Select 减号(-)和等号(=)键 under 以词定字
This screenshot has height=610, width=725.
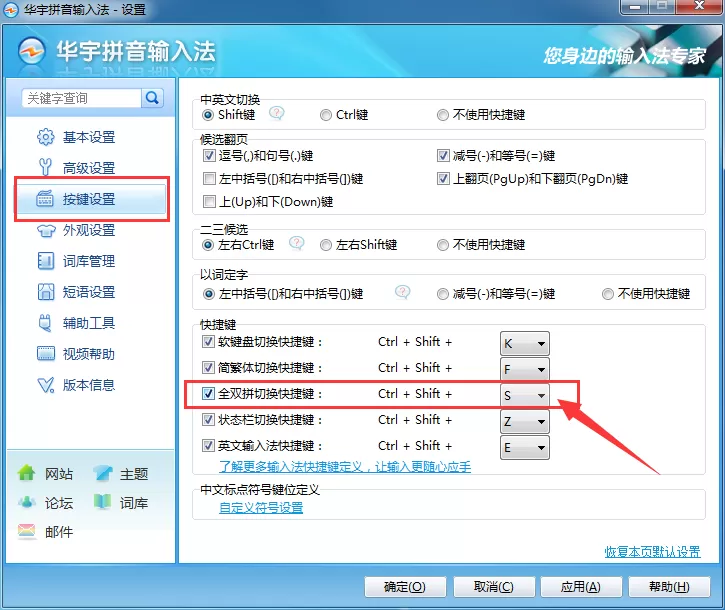pos(442,294)
